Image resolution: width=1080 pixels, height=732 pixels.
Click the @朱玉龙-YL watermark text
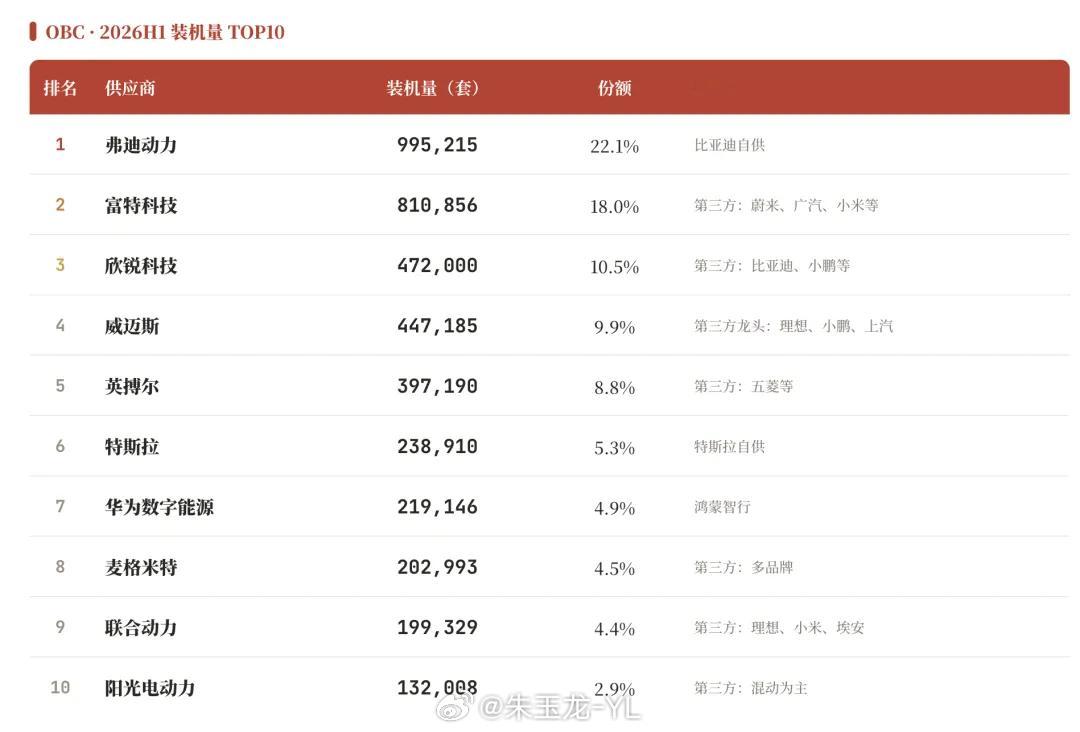pyautogui.click(x=560, y=708)
